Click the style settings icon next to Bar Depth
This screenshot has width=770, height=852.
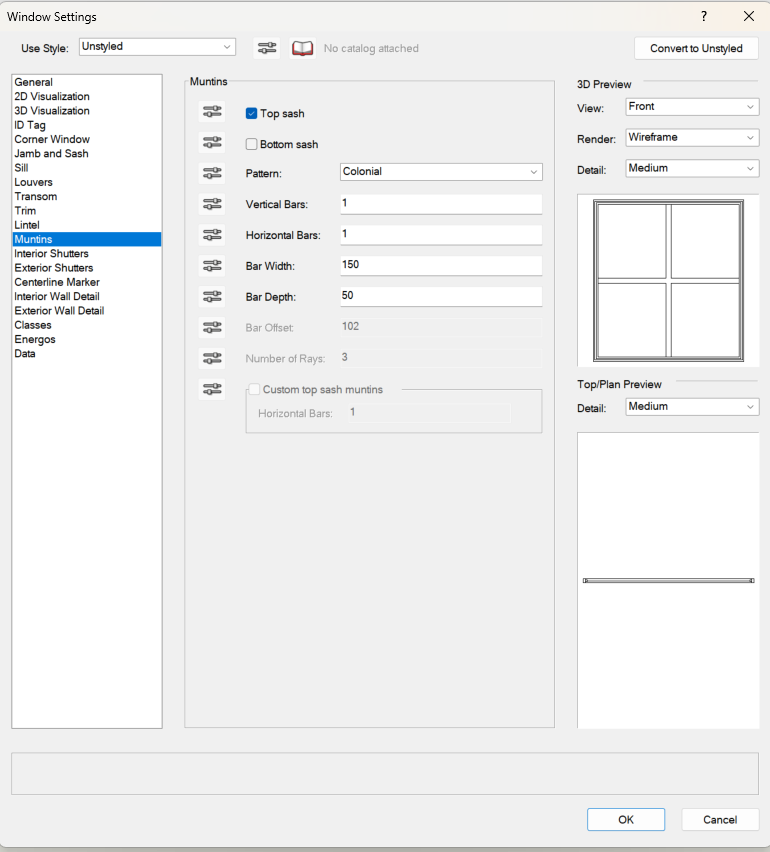click(212, 296)
